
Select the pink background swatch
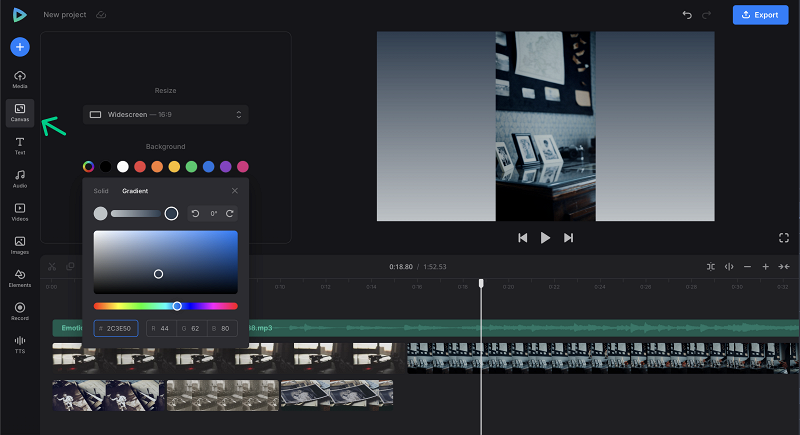243,167
